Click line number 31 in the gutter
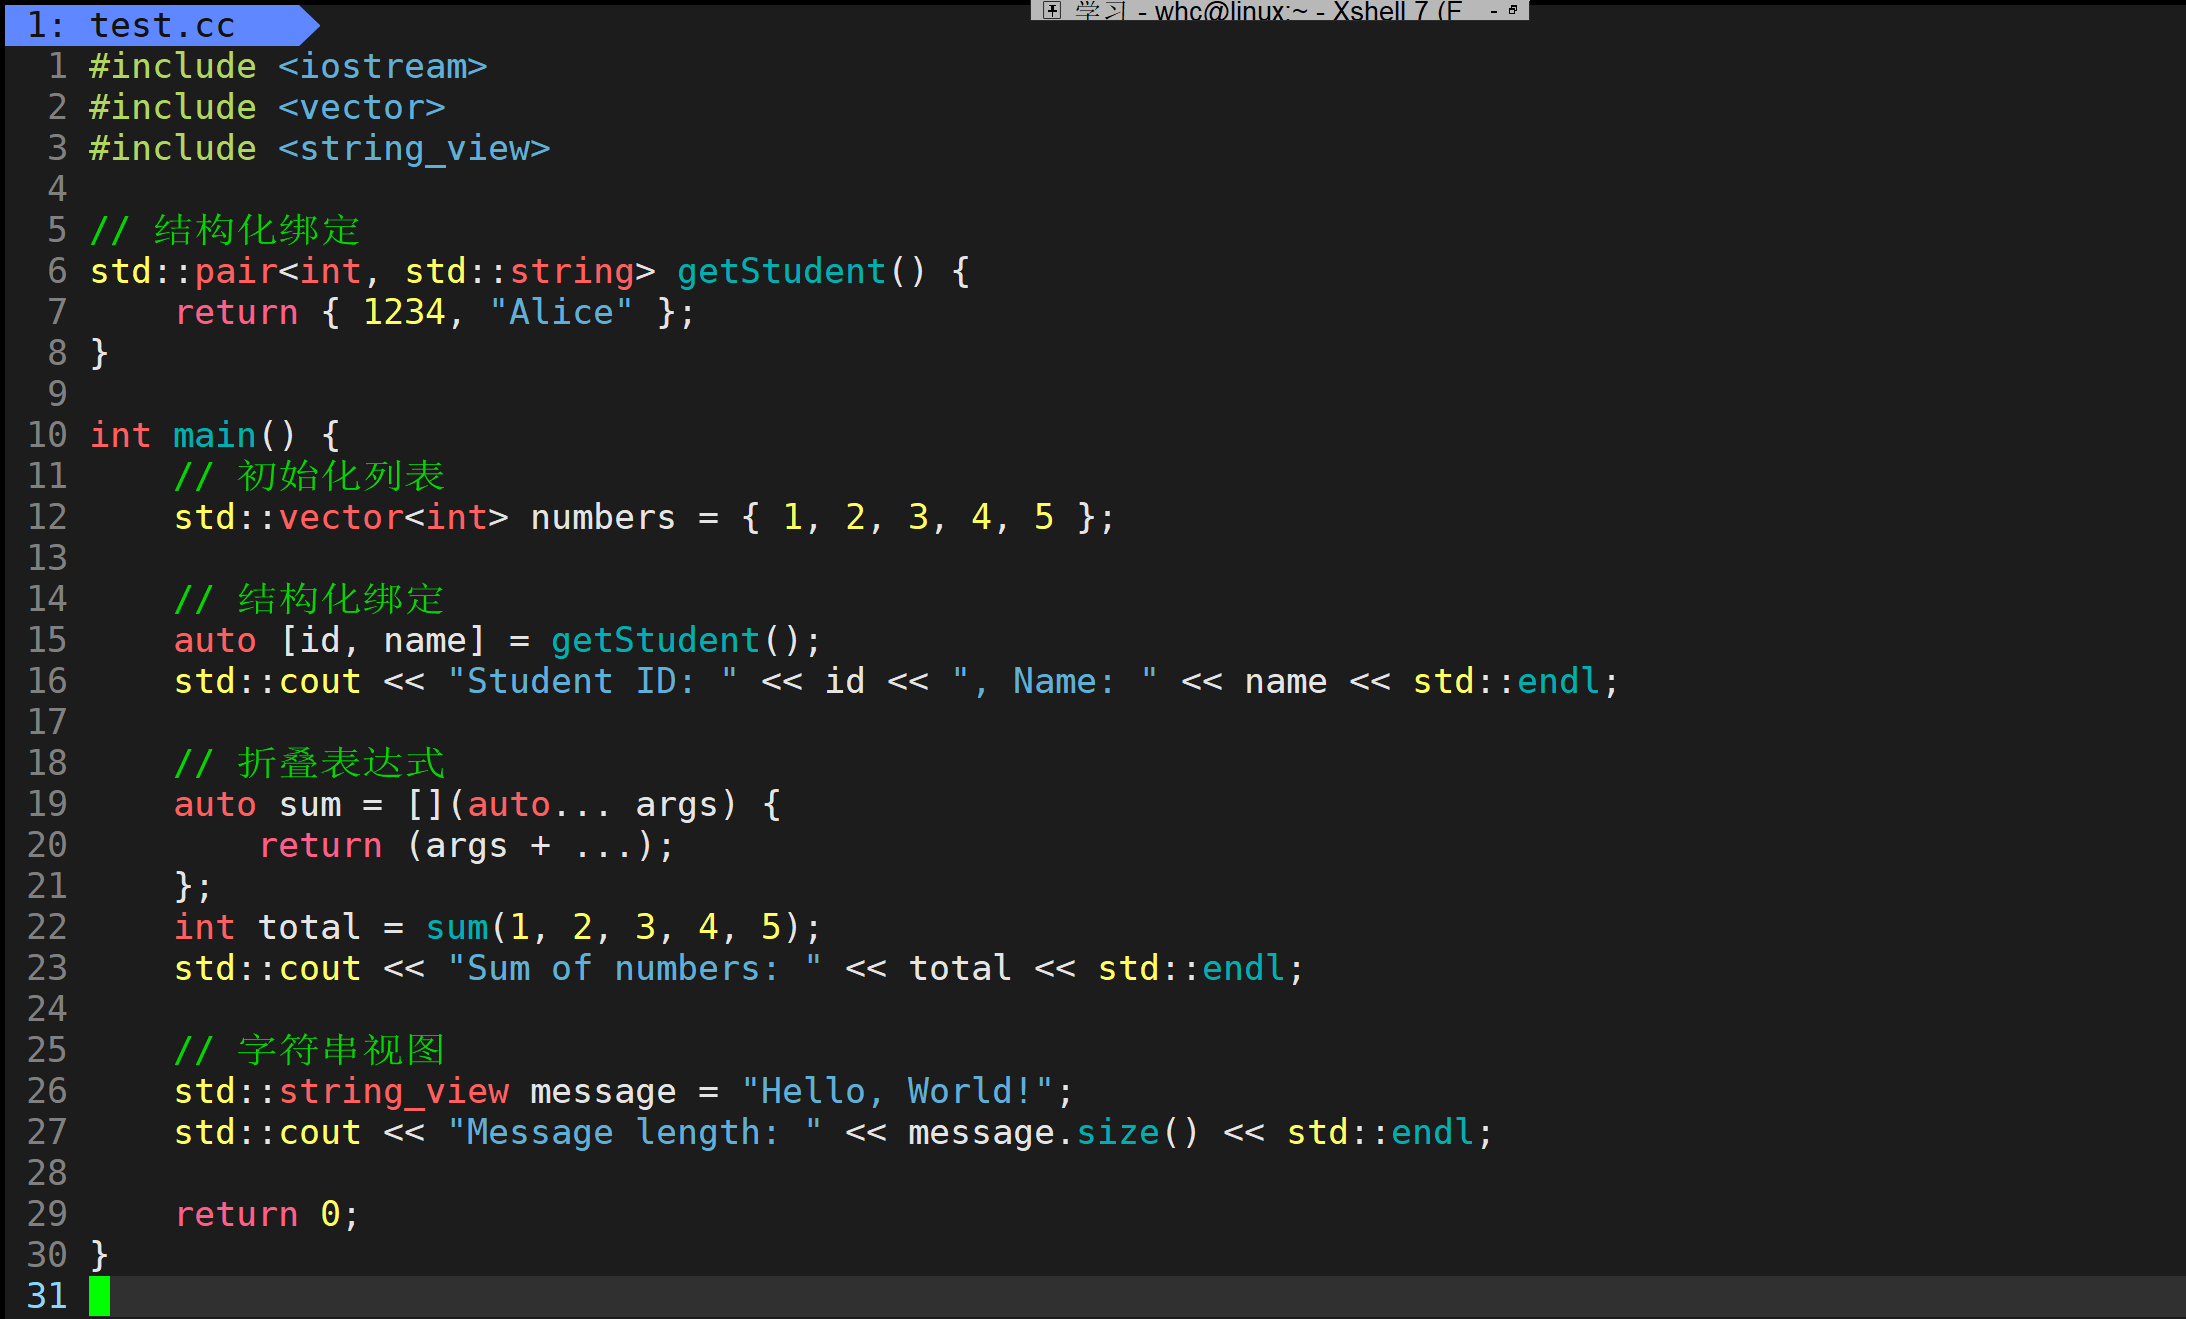Viewport: 2186px width, 1319px height. [x=47, y=1296]
